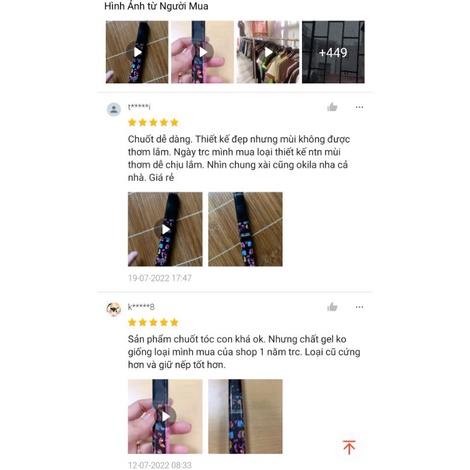The height and width of the screenshot is (470, 470).
Task: Click username k*****8
Action: point(141,307)
